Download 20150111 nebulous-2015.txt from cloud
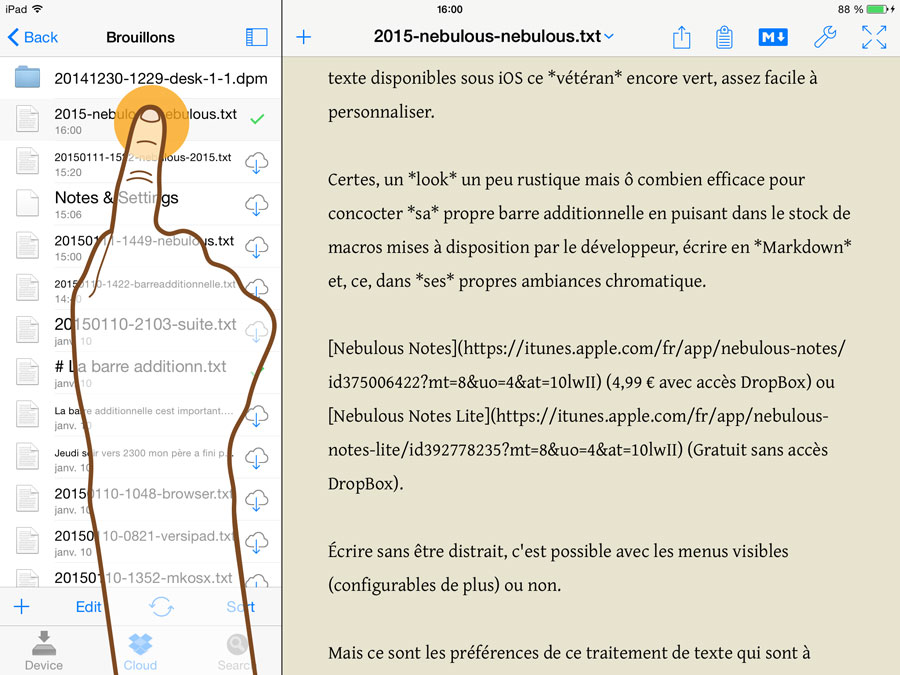 257,163
